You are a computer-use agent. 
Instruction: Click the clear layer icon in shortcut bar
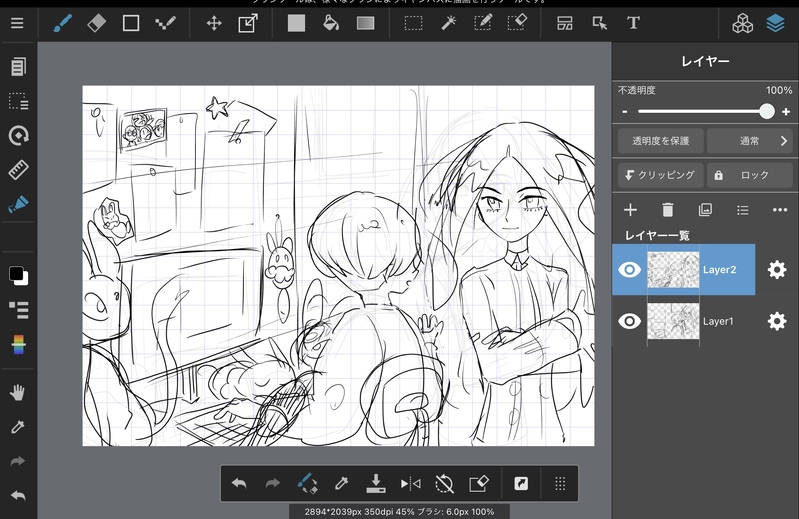(x=478, y=483)
